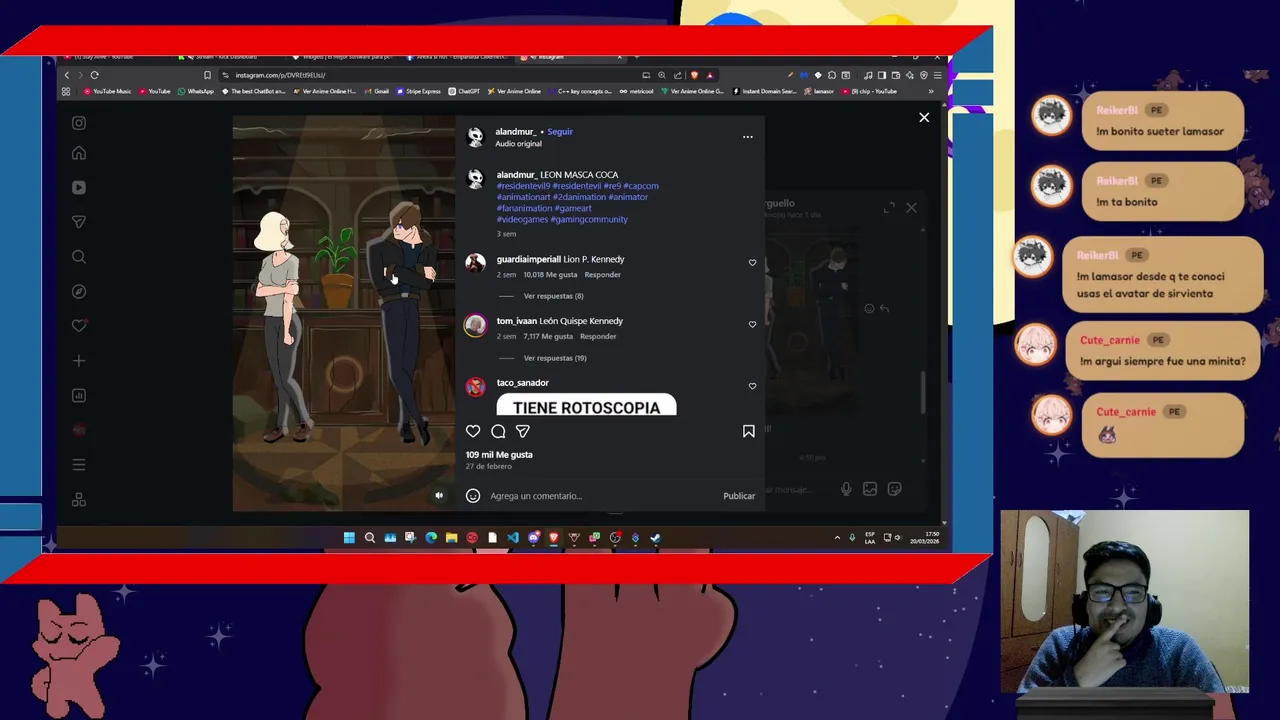Open the #gamingcommunity hashtag
The width and height of the screenshot is (1280, 720).
[x=589, y=220]
